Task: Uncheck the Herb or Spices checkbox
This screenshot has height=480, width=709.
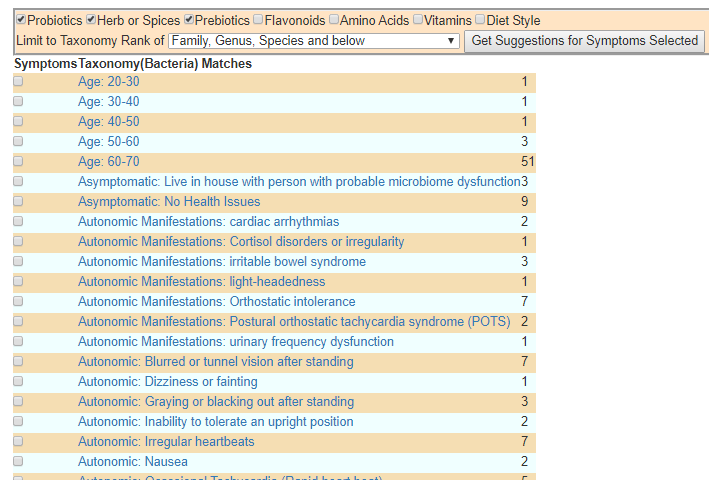Action: [x=91, y=20]
